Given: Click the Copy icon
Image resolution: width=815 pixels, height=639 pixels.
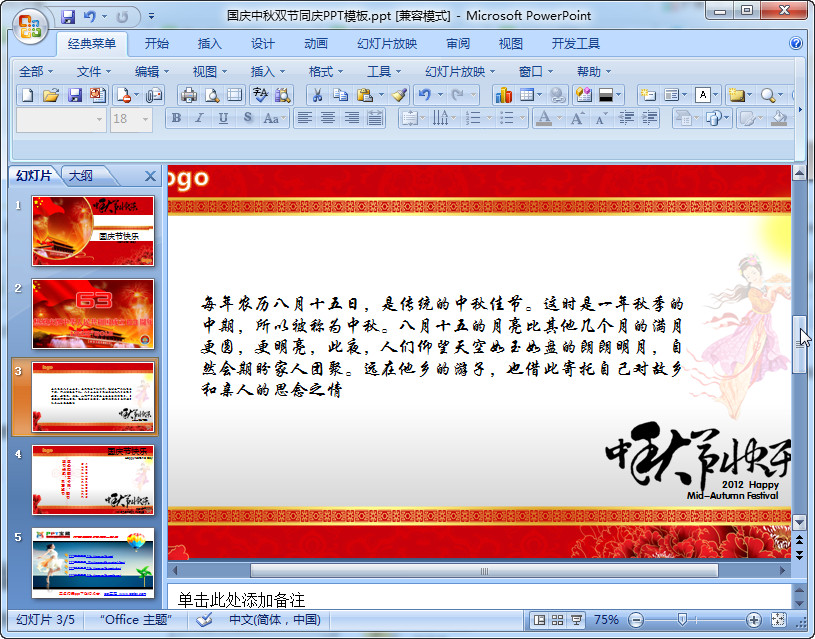Looking at the screenshot, I should pyautogui.click(x=340, y=95).
